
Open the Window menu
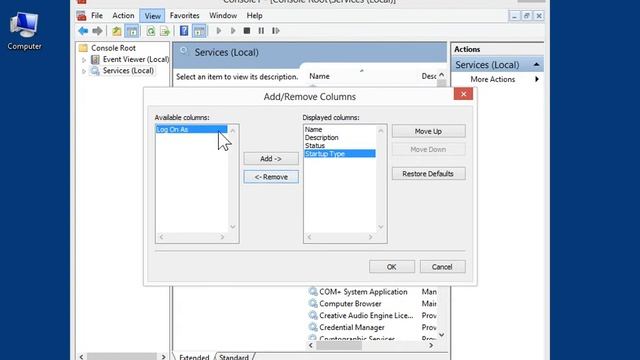[x=223, y=16]
